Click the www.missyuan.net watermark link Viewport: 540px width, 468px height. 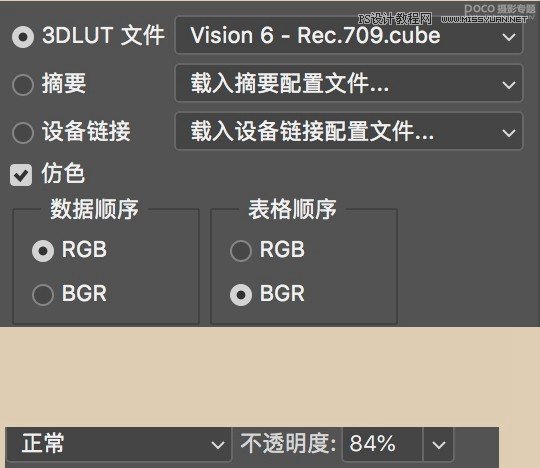tap(484, 20)
